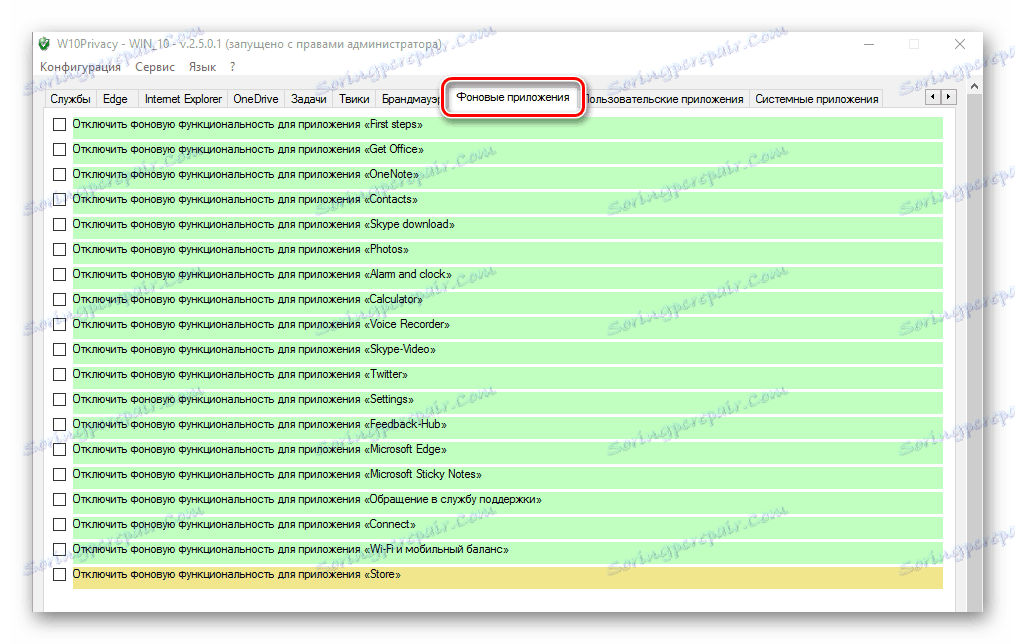Enable disabling background for «Microsoft Edge»

click(x=59, y=449)
